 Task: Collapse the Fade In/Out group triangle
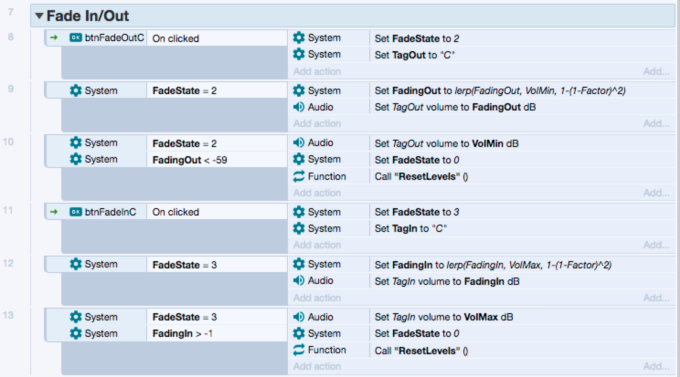click(x=39, y=16)
